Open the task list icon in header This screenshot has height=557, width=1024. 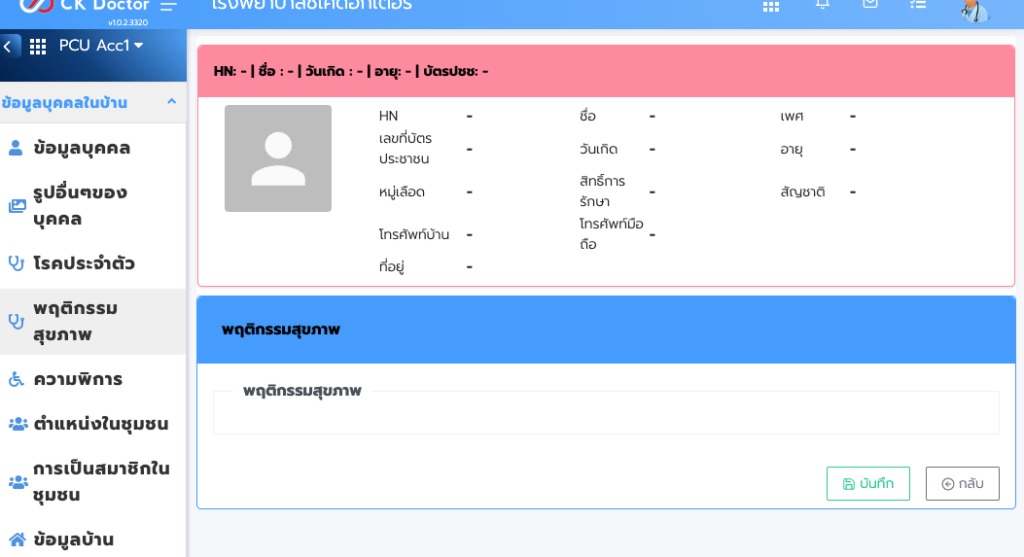coord(918,5)
